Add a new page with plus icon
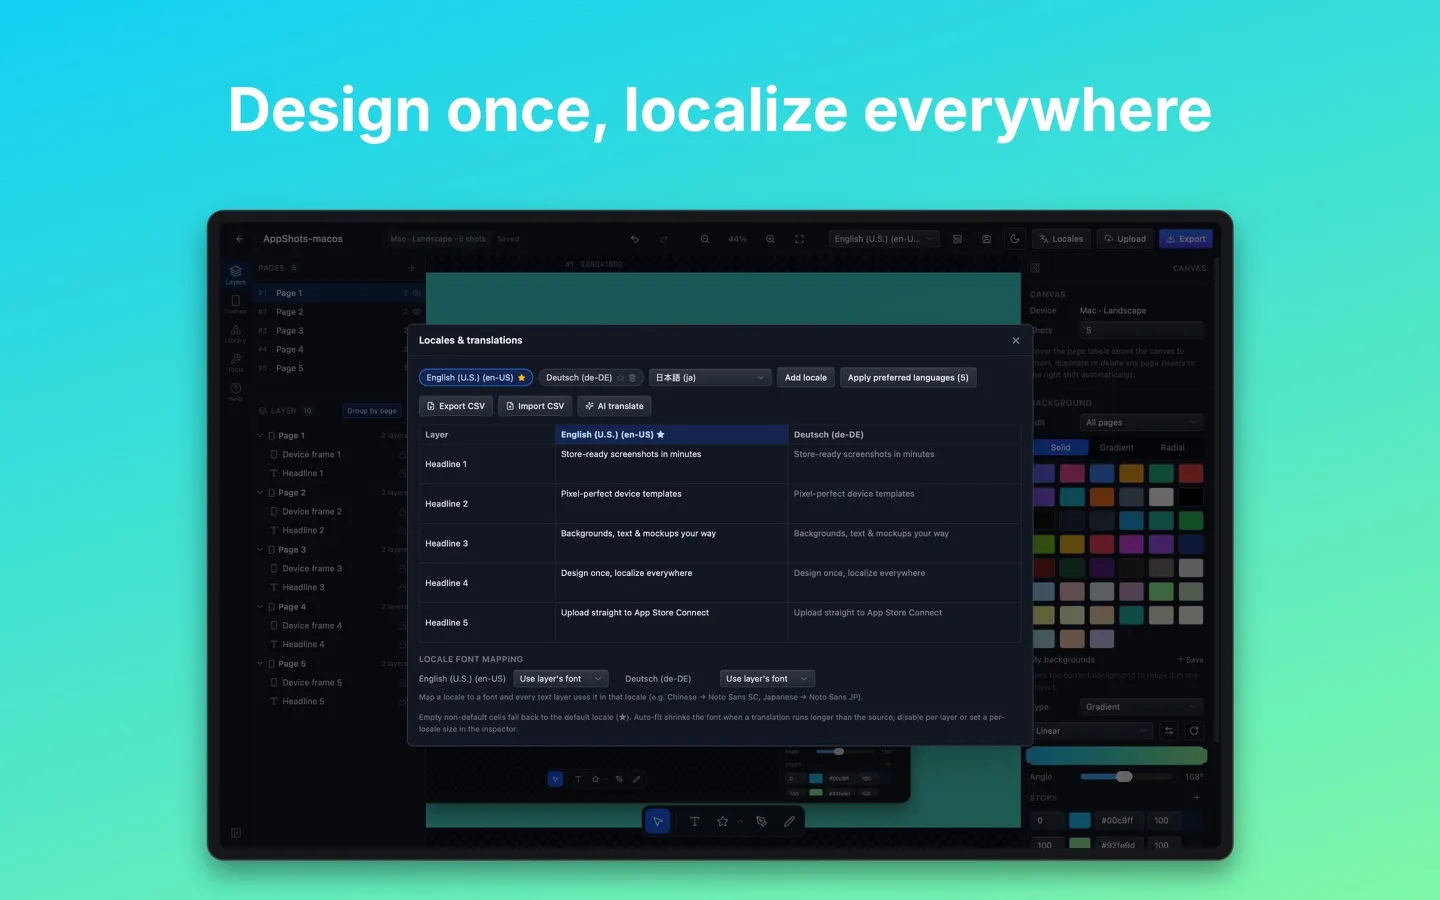 click(411, 268)
